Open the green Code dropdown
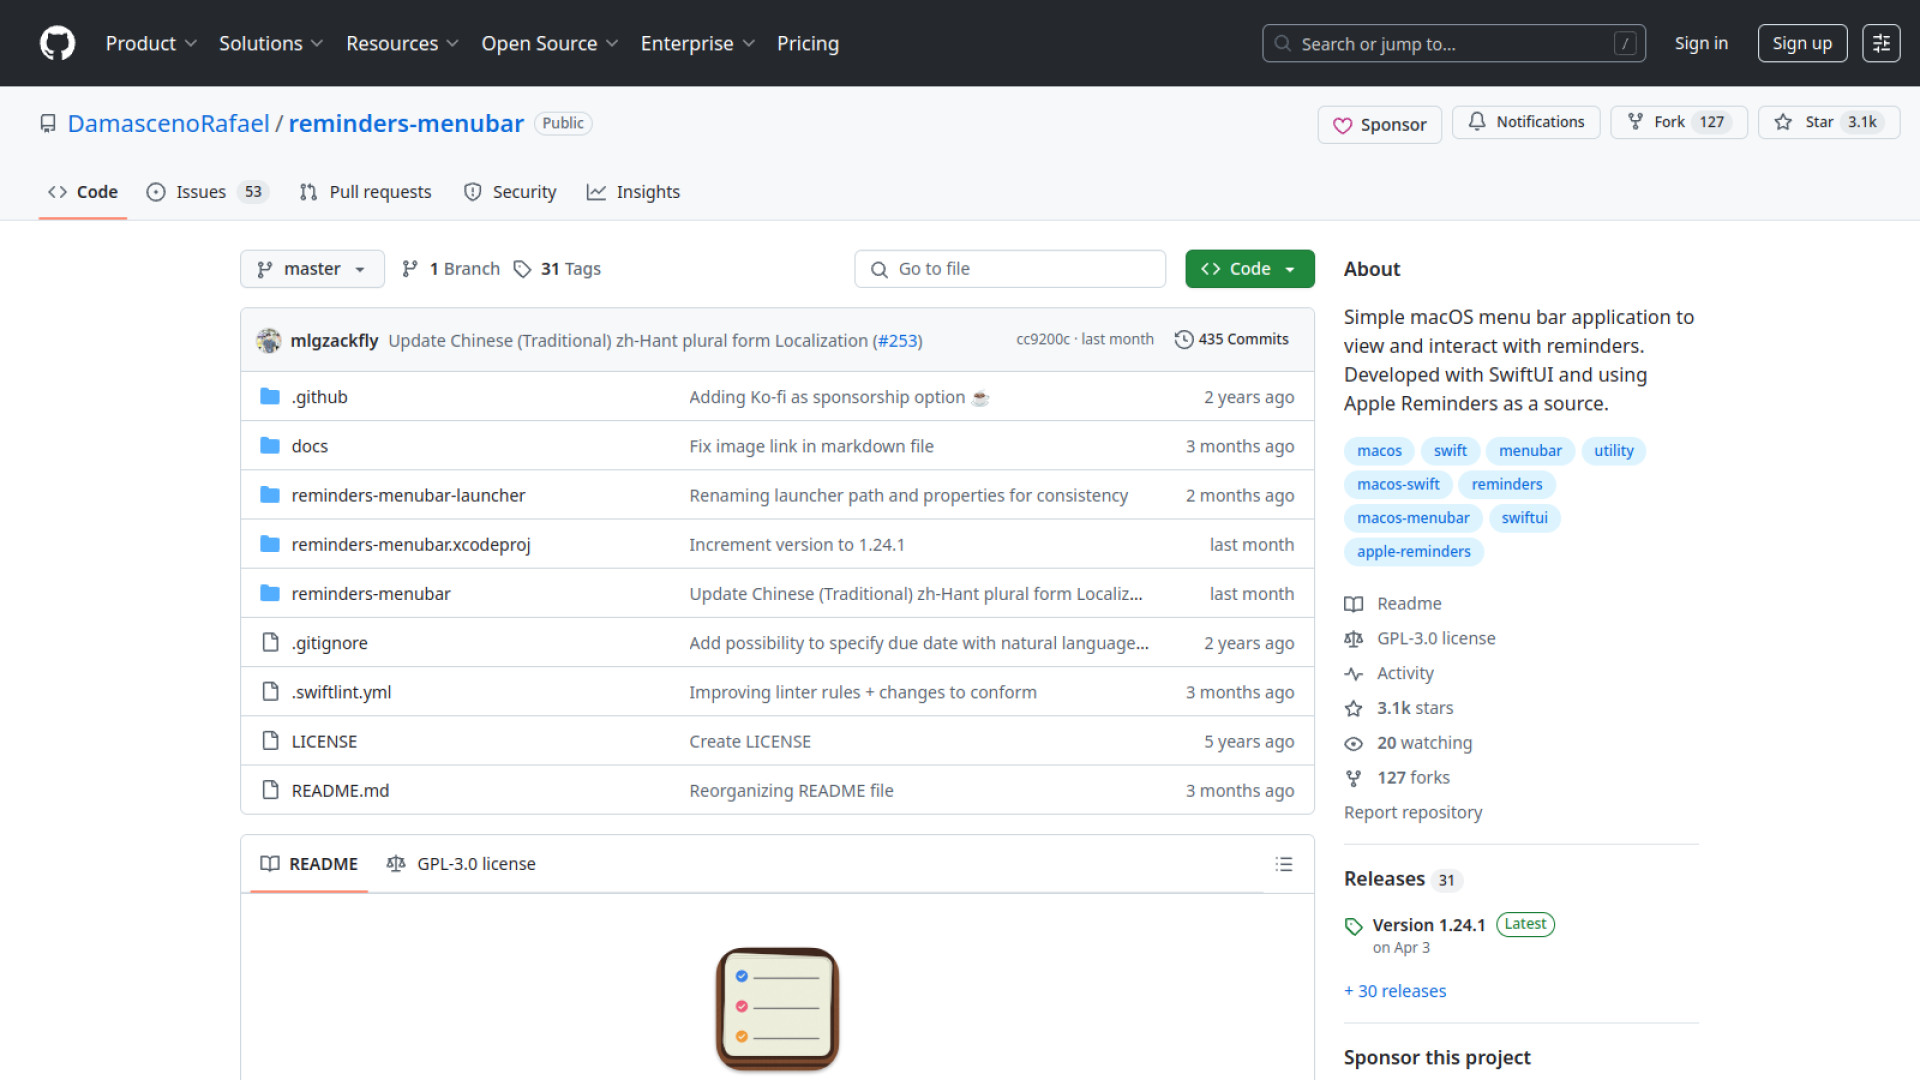 1249,269
